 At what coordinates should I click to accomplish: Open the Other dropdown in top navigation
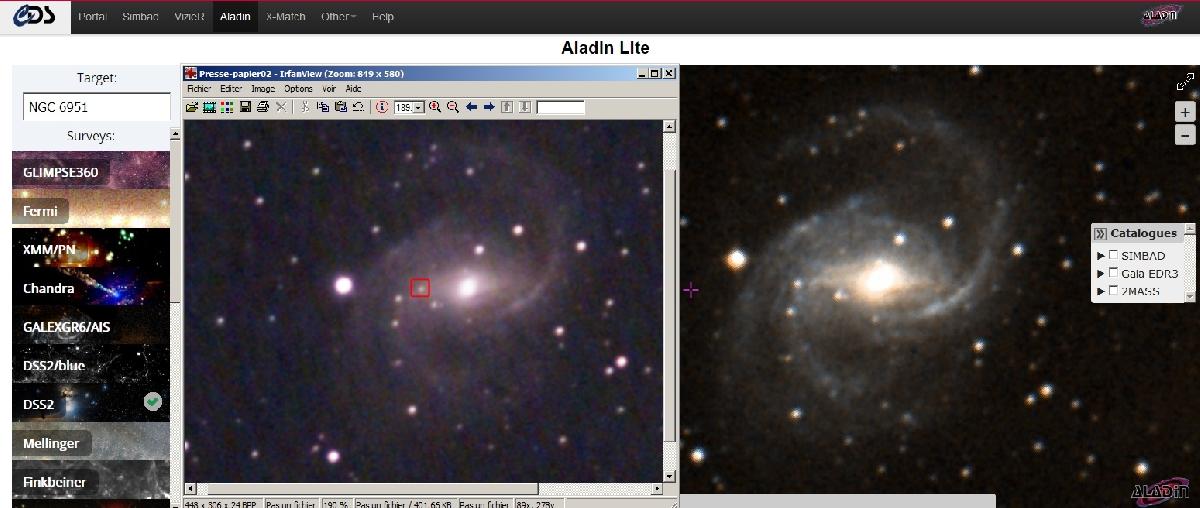click(x=337, y=17)
